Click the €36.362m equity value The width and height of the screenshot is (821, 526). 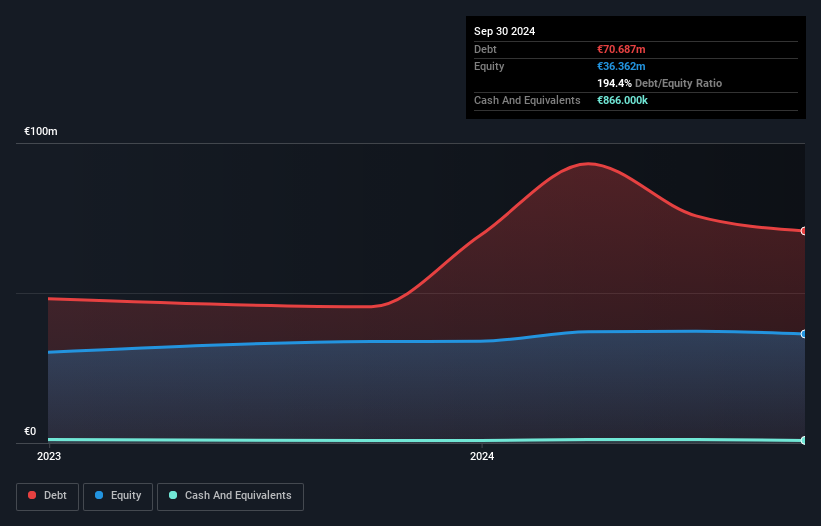coord(621,66)
